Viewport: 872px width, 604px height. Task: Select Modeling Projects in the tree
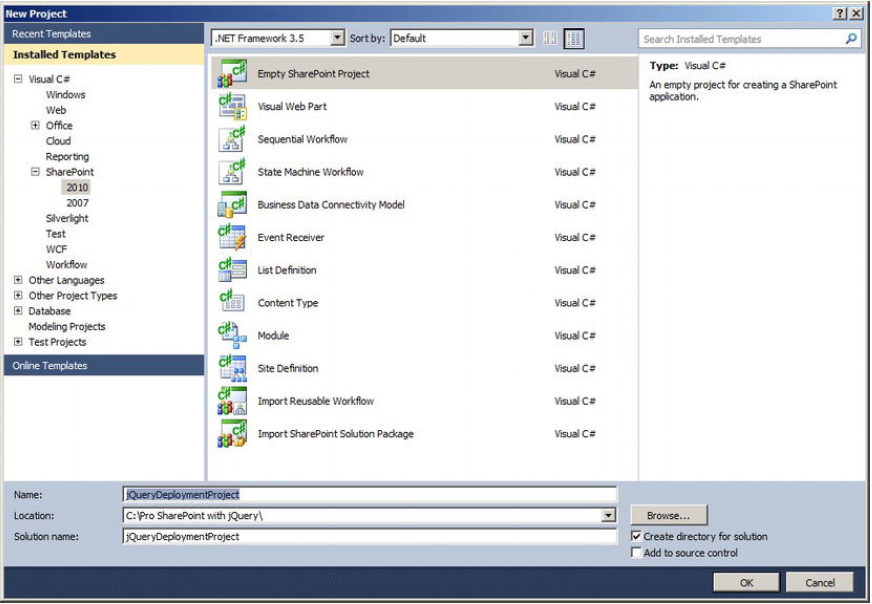(x=67, y=326)
